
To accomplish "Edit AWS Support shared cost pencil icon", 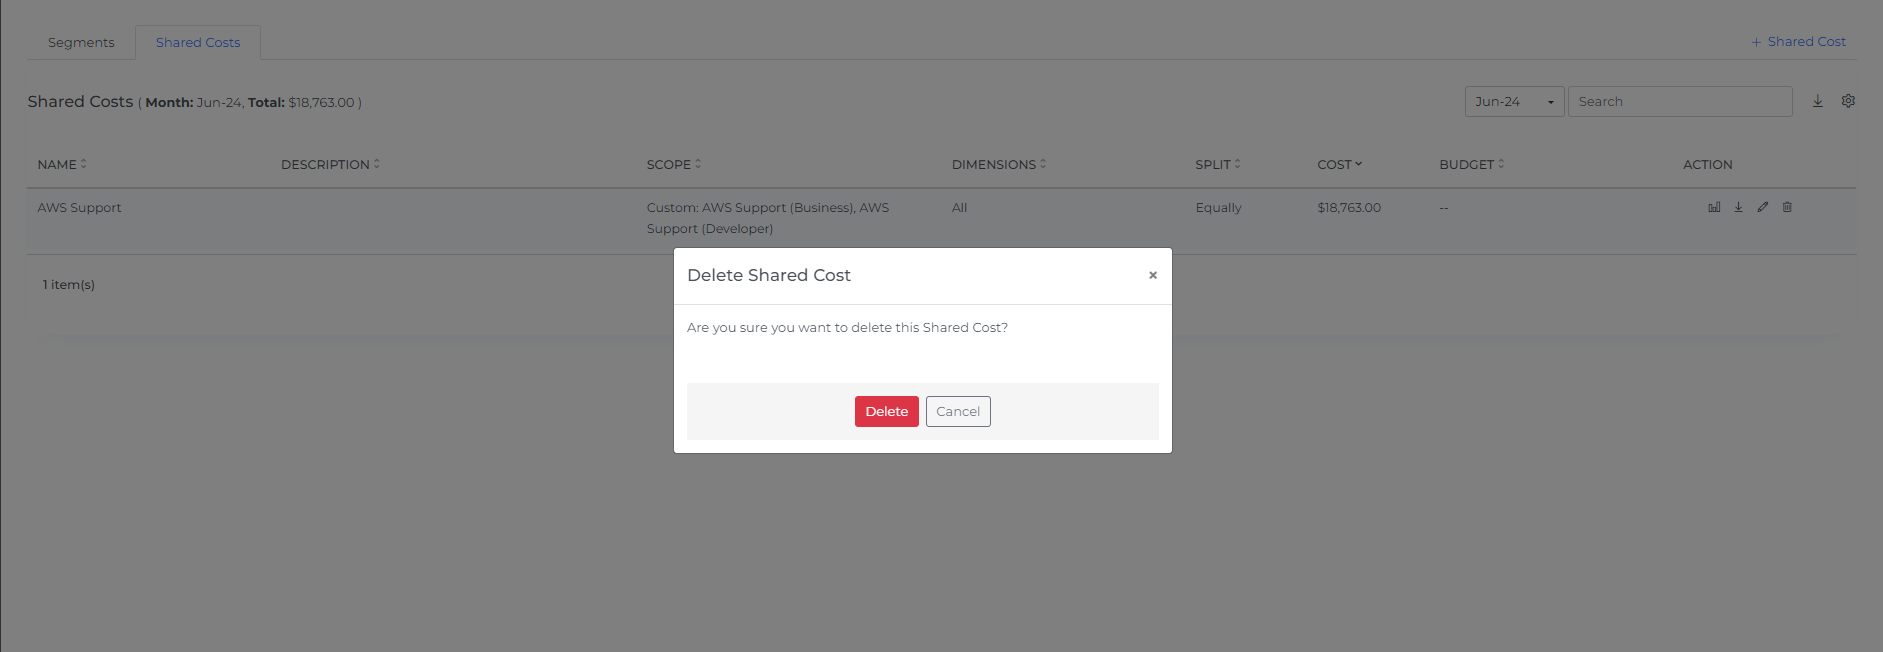I will [x=1763, y=207].
